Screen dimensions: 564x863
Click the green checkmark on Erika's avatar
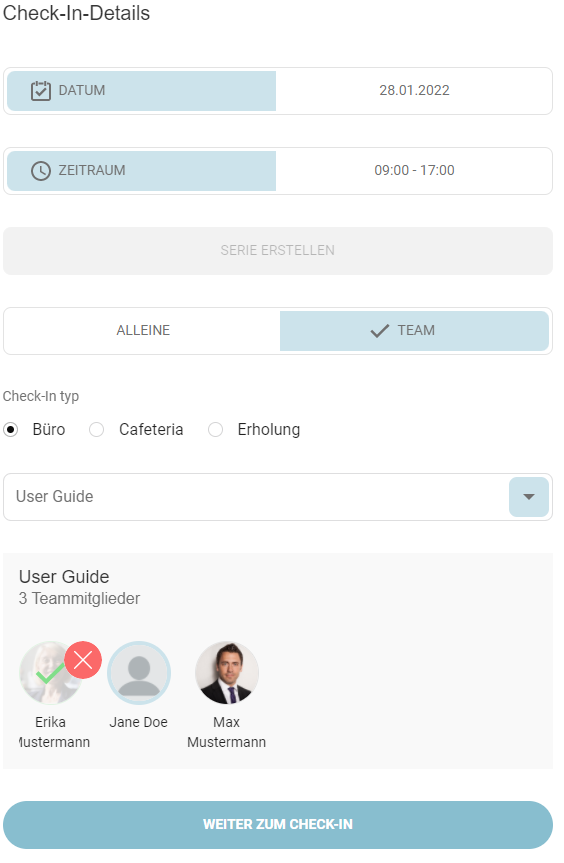pos(50,673)
